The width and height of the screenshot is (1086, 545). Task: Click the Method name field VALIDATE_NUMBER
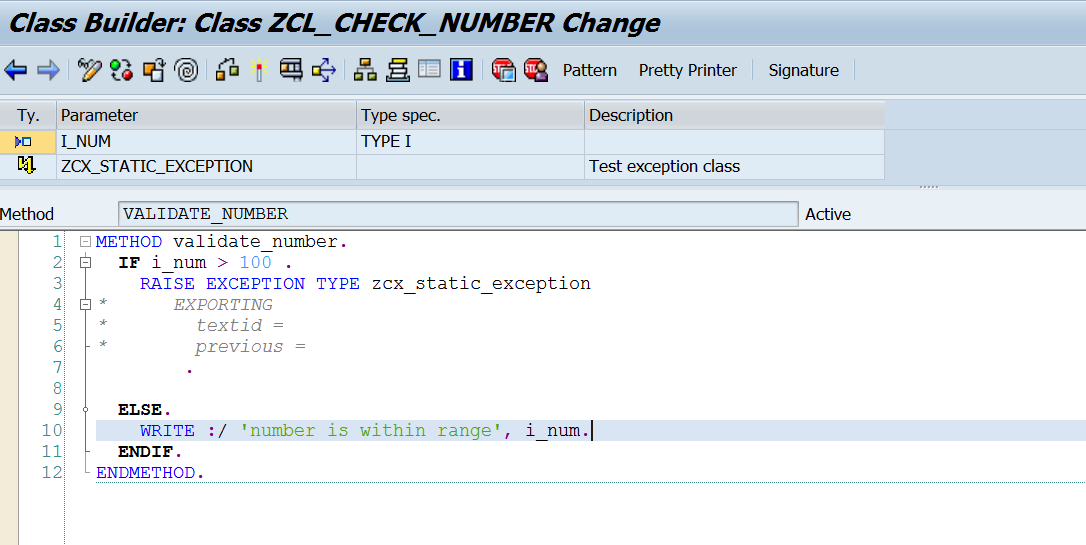click(x=458, y=214)
